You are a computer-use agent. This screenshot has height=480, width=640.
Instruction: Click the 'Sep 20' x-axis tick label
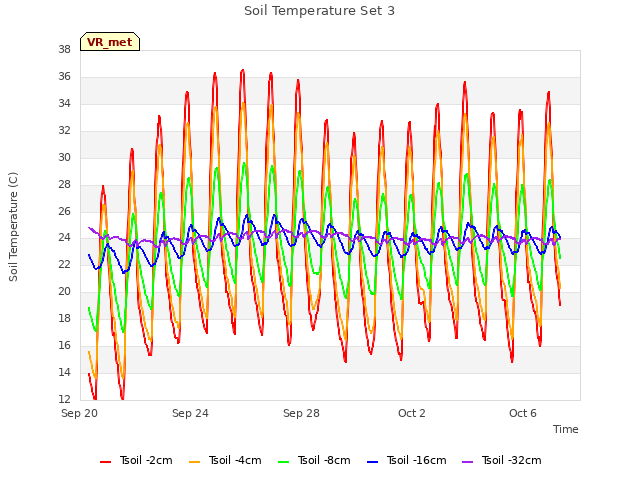click(x=80, y=413)
